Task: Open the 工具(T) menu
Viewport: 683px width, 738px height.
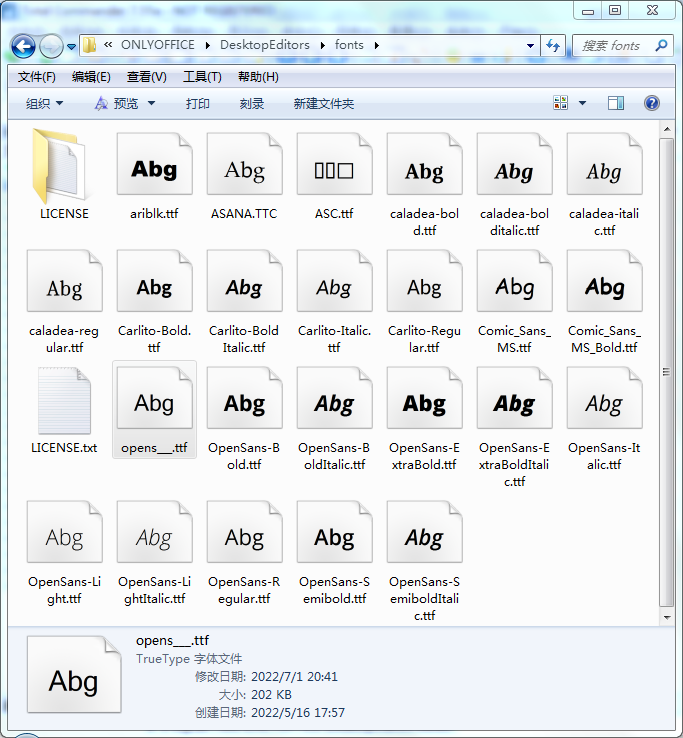Action: click(x=202, y=77)
